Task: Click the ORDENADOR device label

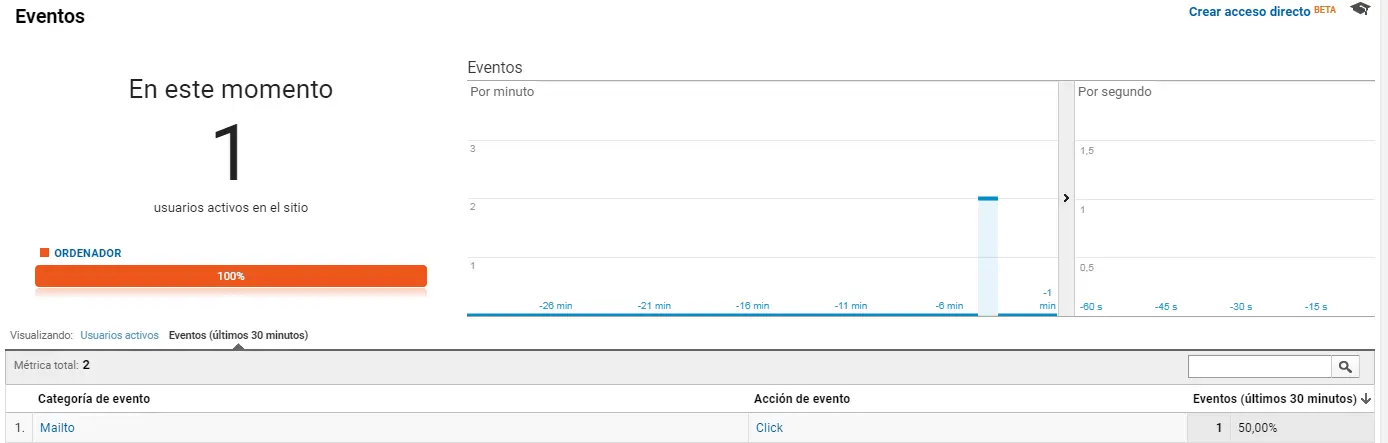Action: (88, 254)
